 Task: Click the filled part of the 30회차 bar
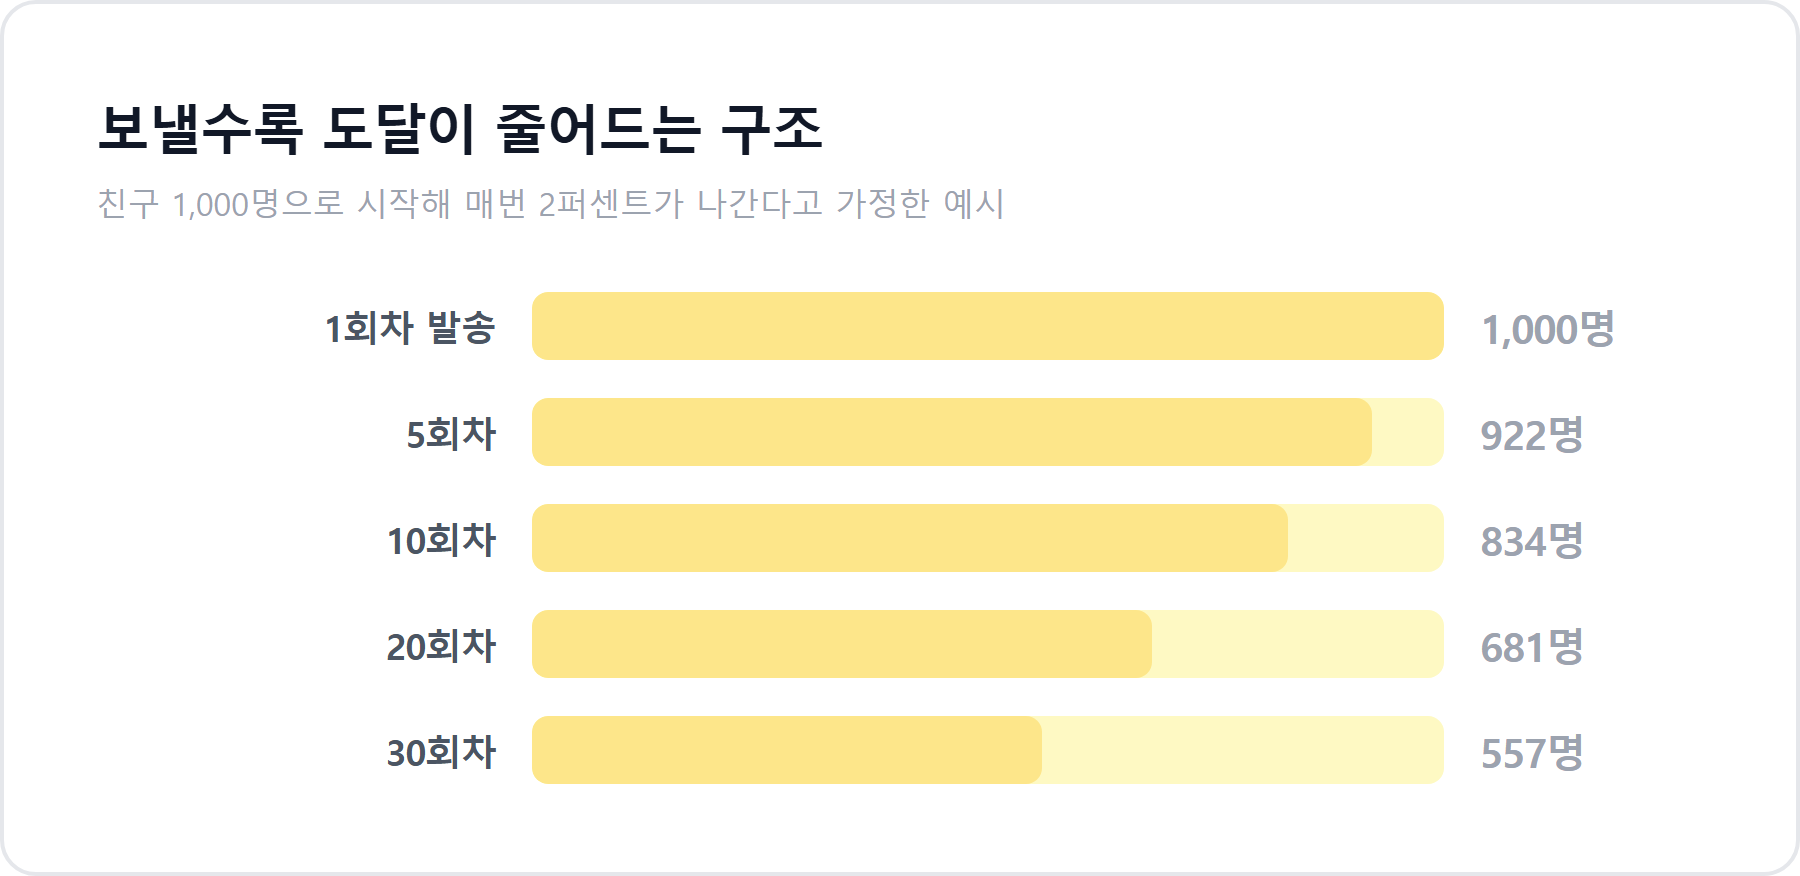click(787, 750)
